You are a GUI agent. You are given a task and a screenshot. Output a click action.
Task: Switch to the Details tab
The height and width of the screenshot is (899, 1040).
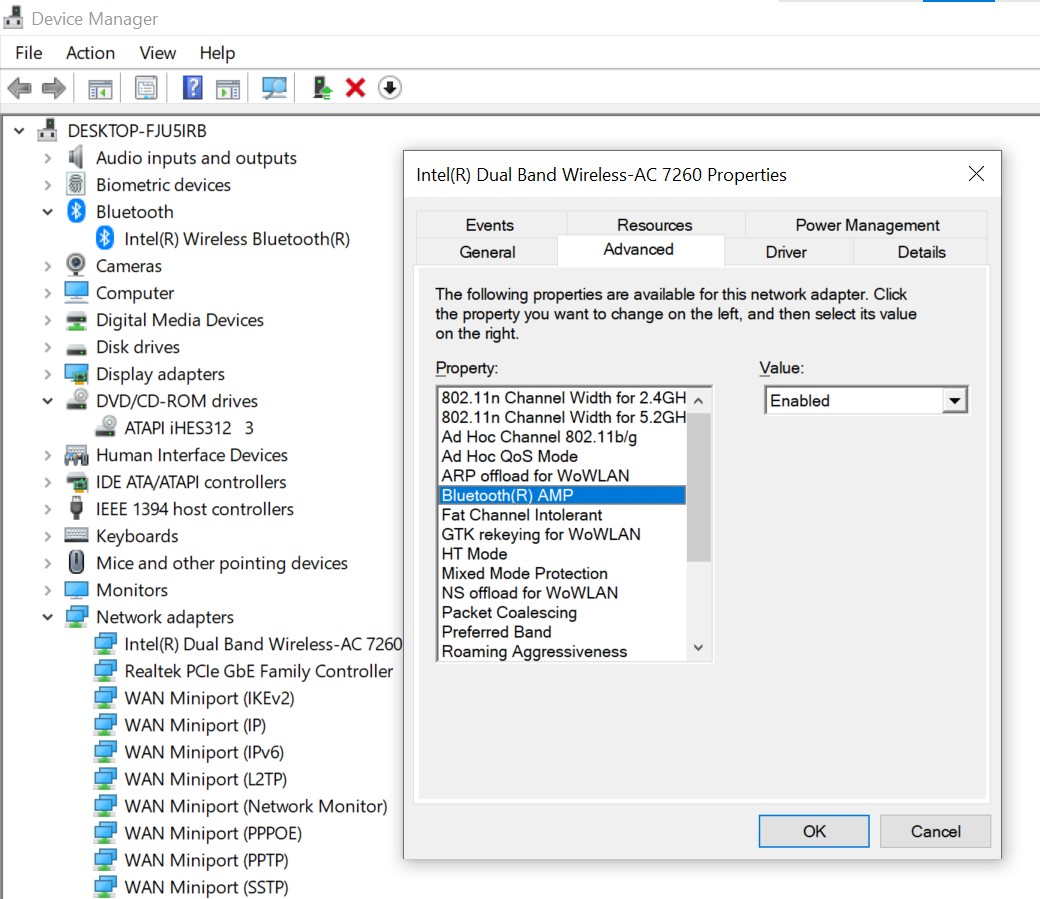pyautogui.click(x=921, y=252)
